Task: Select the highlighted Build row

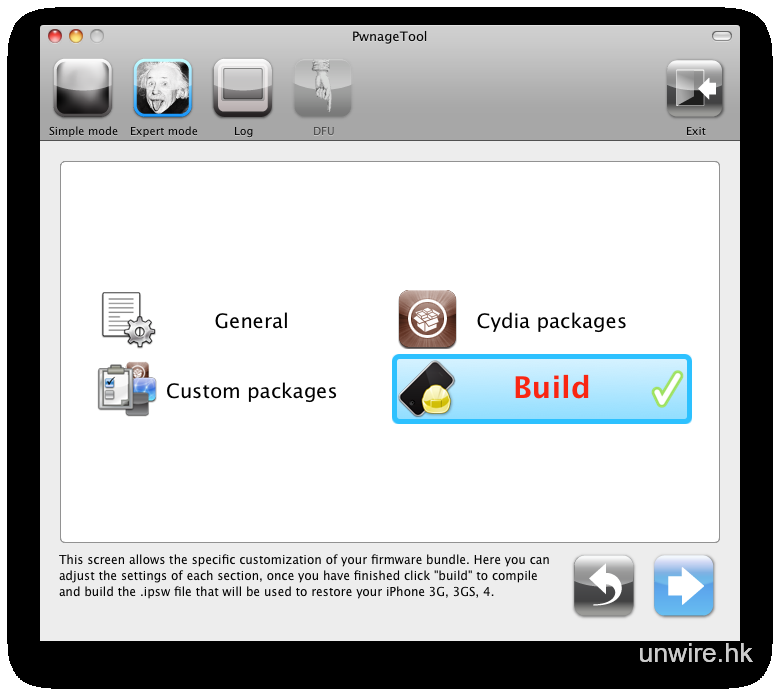Action: coord(542,389)
